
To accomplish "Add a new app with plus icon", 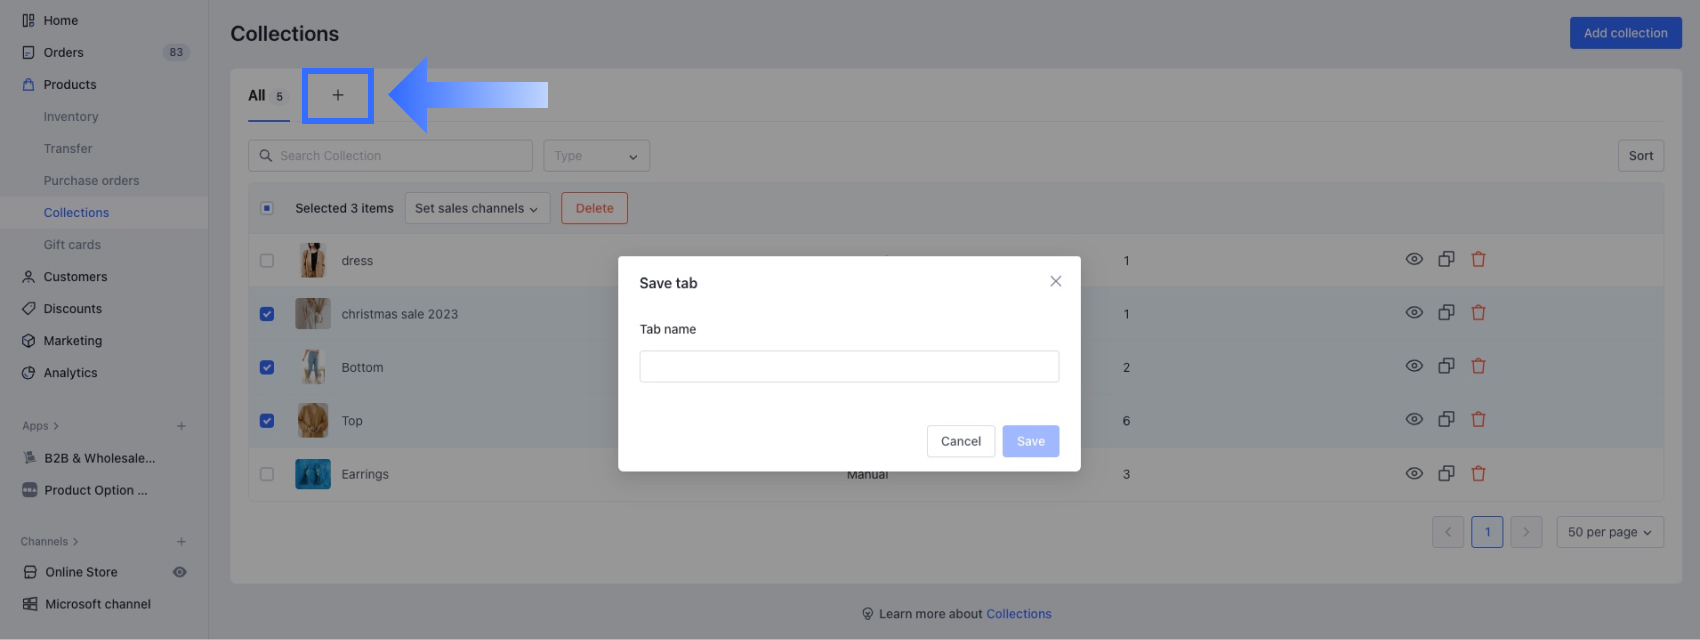I will click(x=181, y=426).
